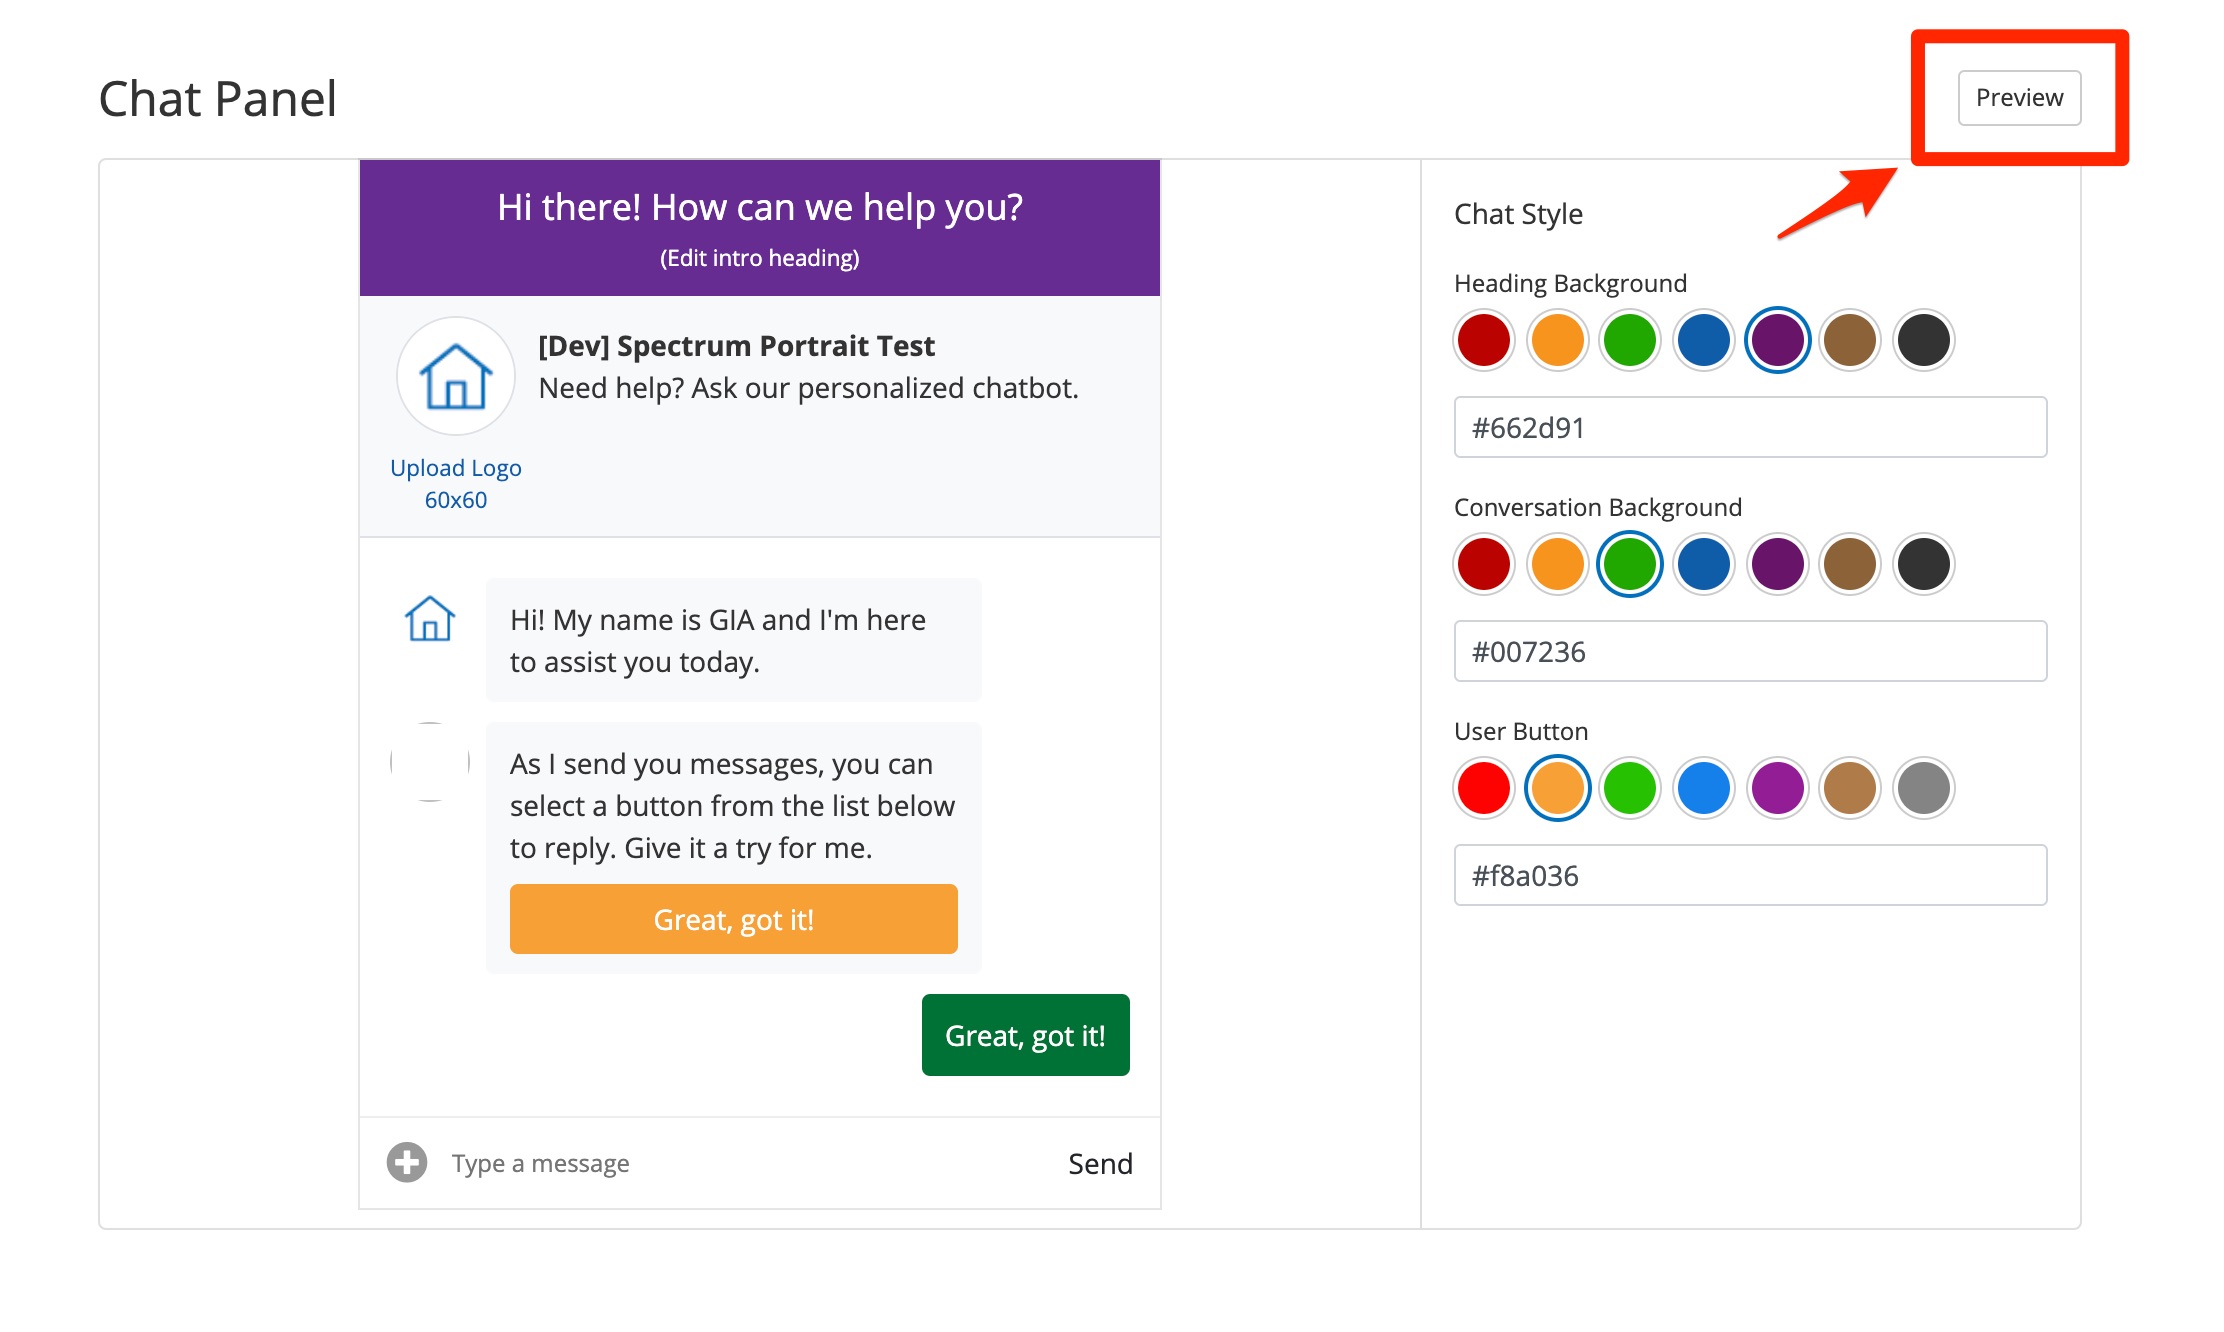The image size is (2224, 1332).
Task: Select red Heading Background swatch
Action: 1484,340
